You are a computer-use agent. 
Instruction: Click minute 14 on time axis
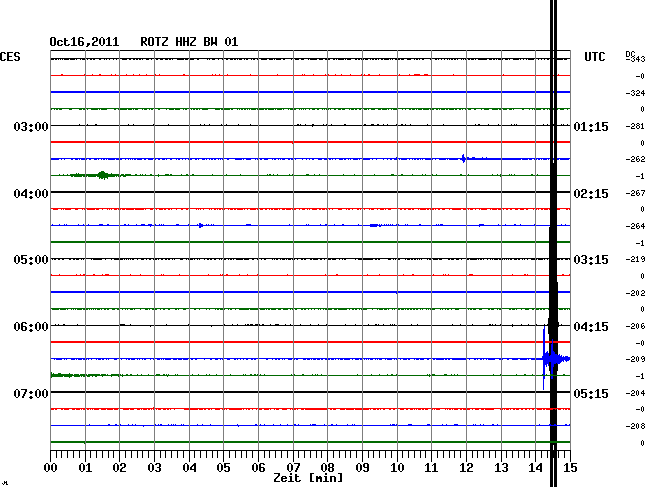point(536,467)
